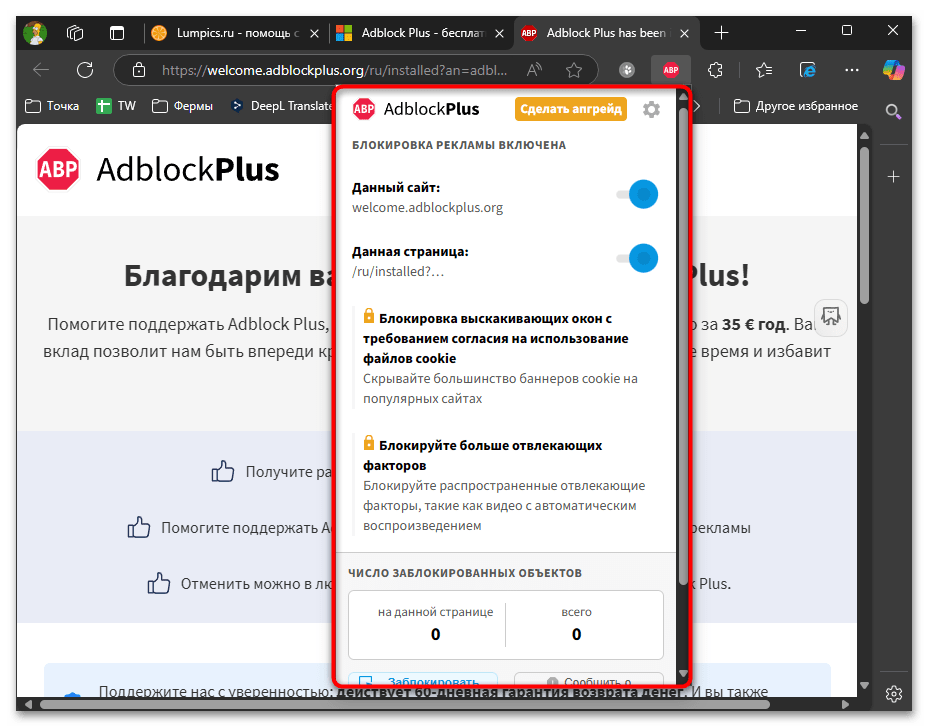Refresh the current page
The width and height of the screenshot is (928, 727).
pos(85,70)
